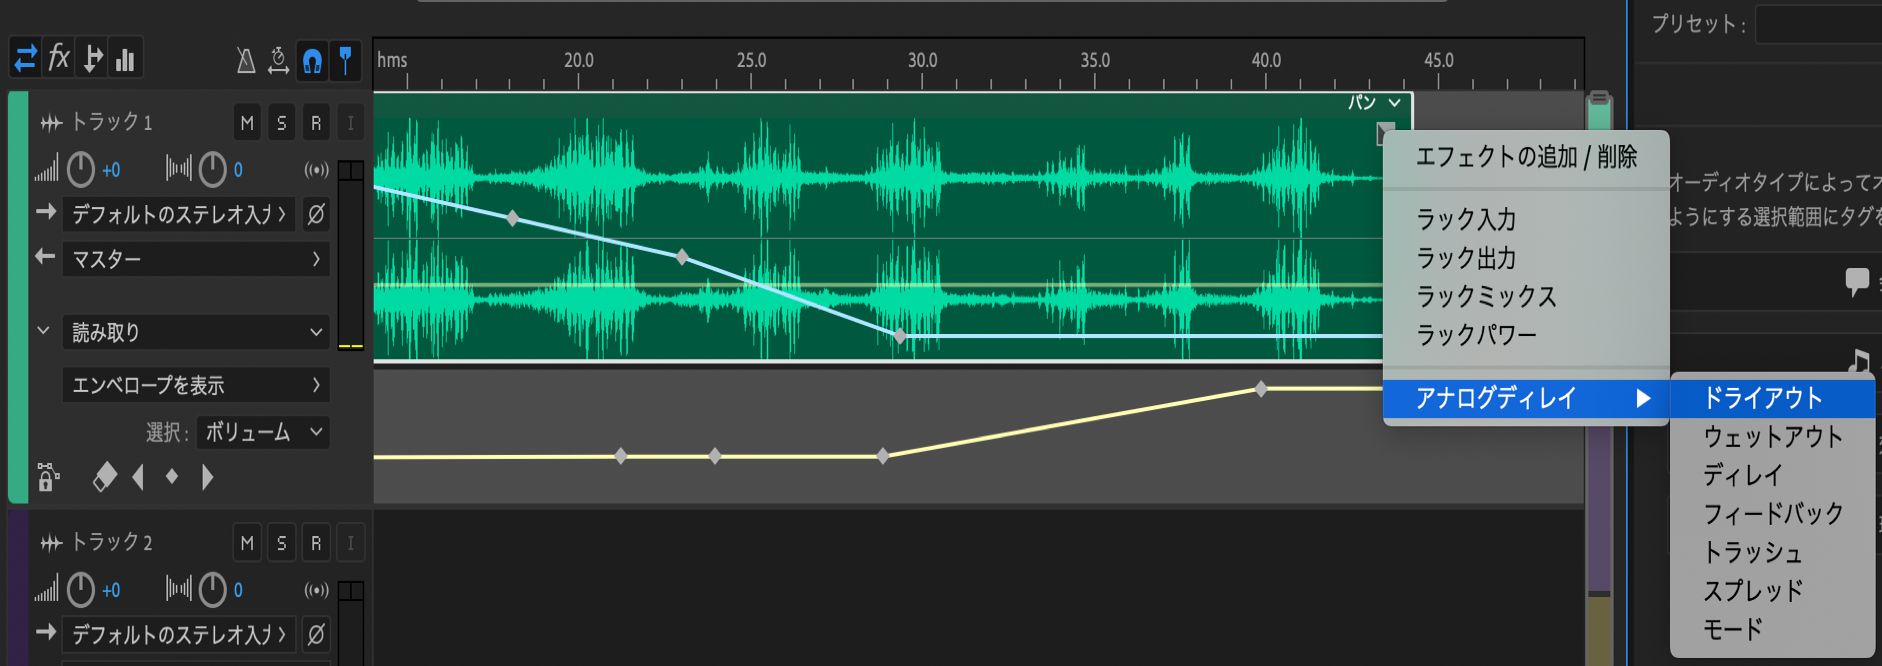Mute Track 2 with M button
The height and width of the screenshot is (666, 1882).
tap(247, 543)
